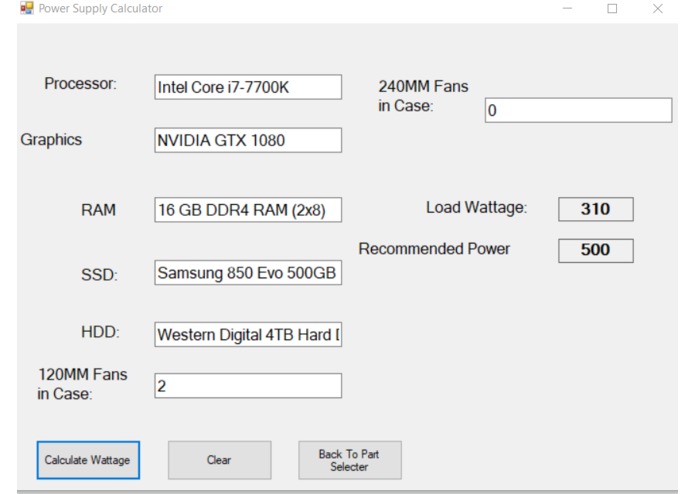This screenshot has width=695, height=494.
Task: Click the HDD field Western Digital 4TB
Action: [x=248, y=334]
